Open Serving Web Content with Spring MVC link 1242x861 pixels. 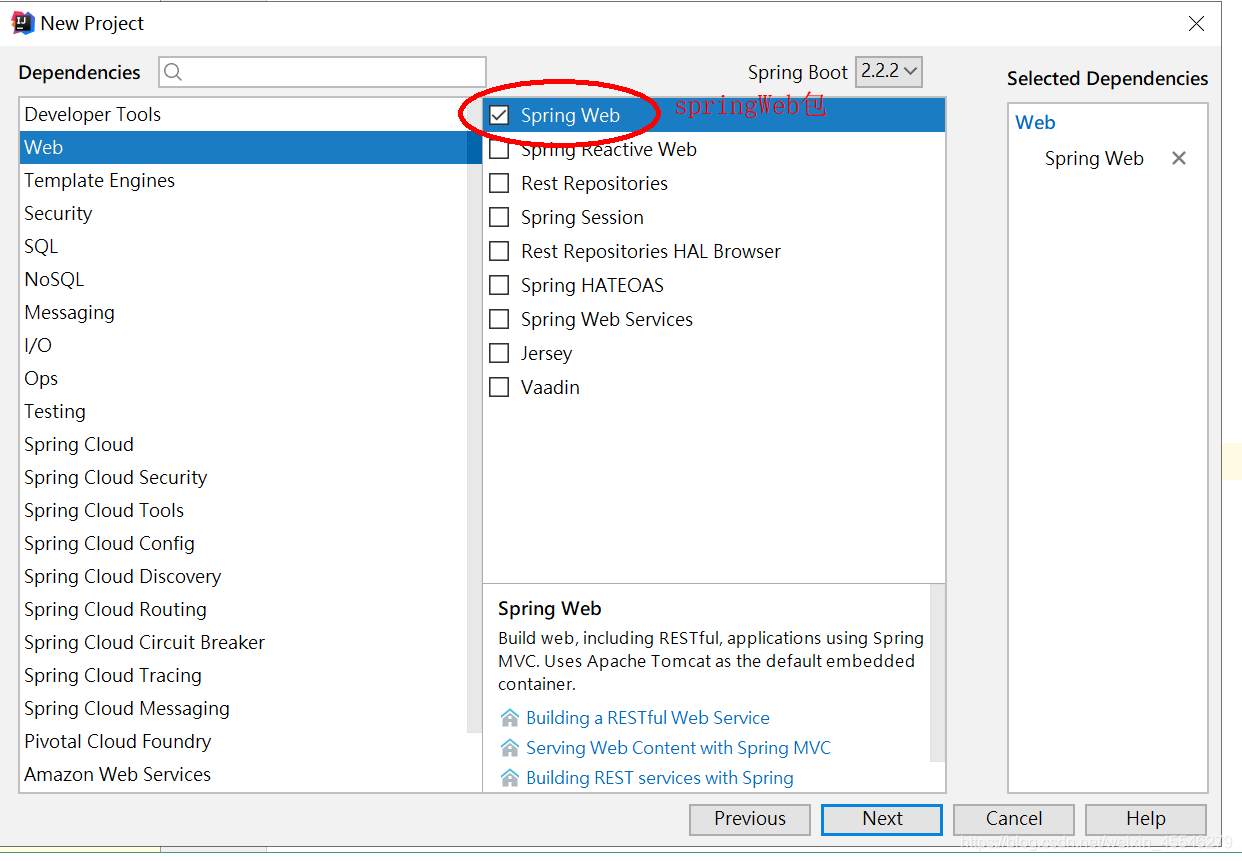[x=678, y=748]
